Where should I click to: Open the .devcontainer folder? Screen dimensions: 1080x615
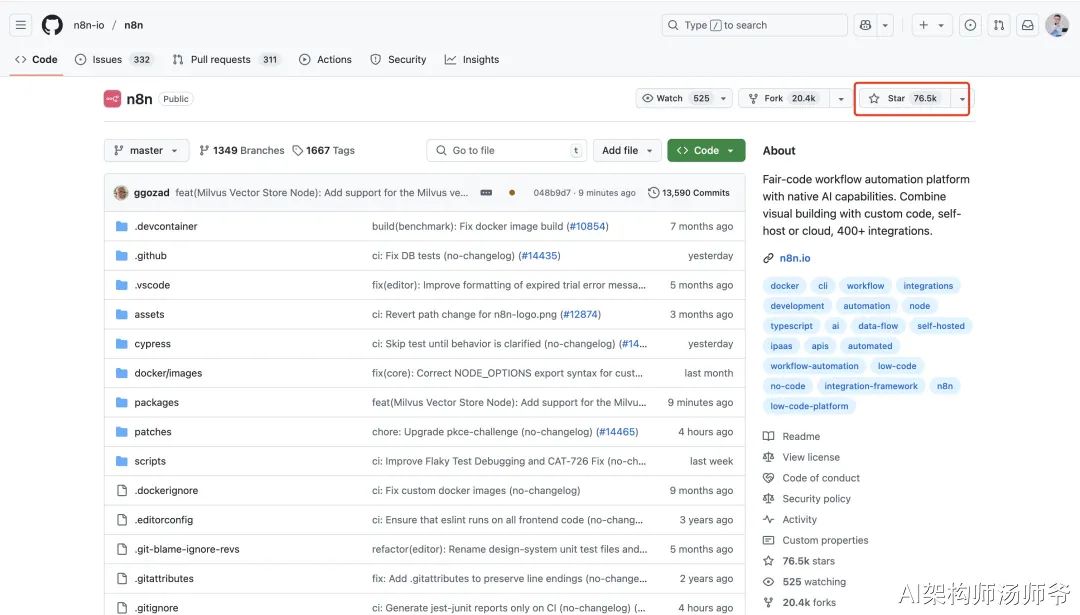(166, 226)
